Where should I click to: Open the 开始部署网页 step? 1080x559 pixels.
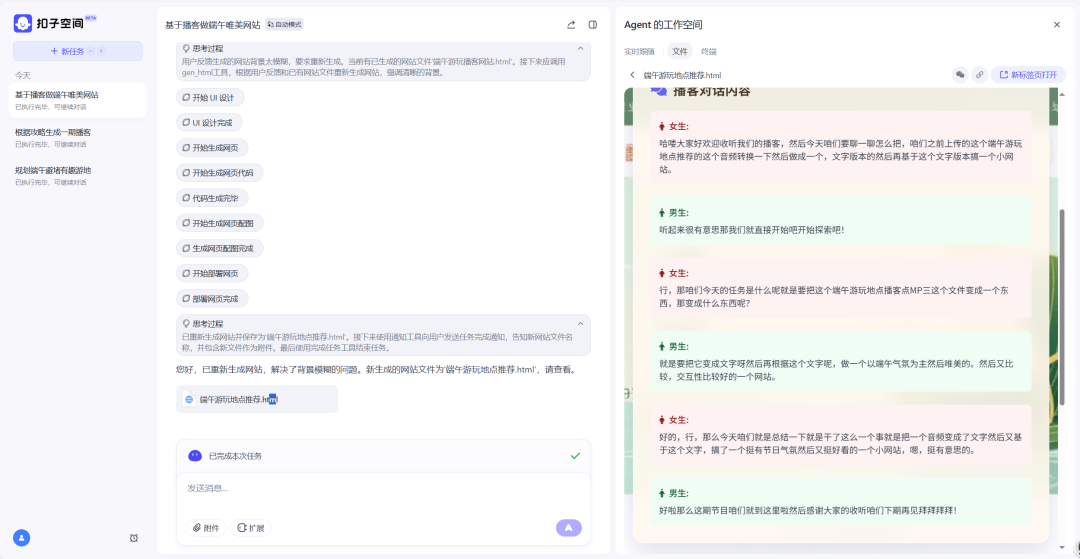[x=212, y=273]
